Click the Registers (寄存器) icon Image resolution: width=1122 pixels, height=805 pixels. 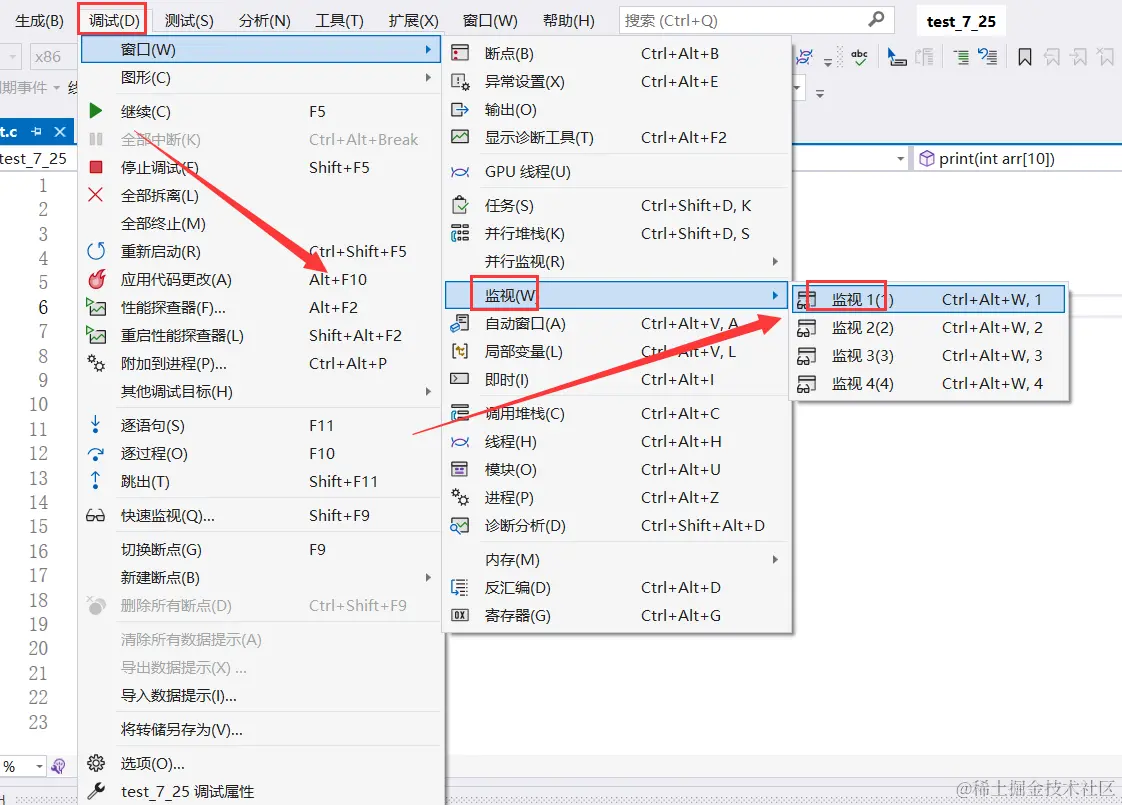(459, 615)
